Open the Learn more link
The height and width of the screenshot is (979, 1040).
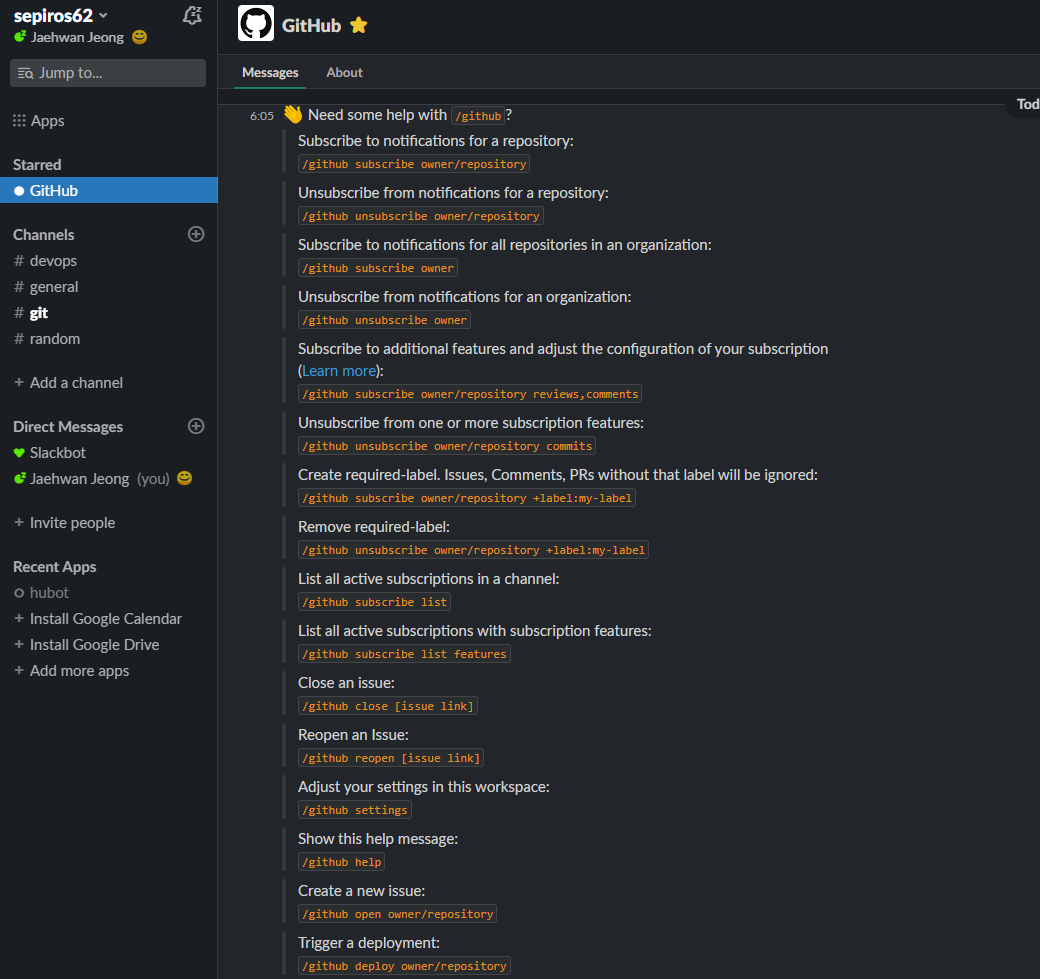click(339, 371)
